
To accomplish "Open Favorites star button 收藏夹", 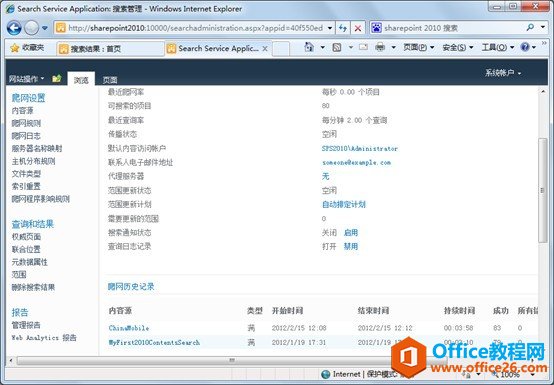I will tap(27, 48).
